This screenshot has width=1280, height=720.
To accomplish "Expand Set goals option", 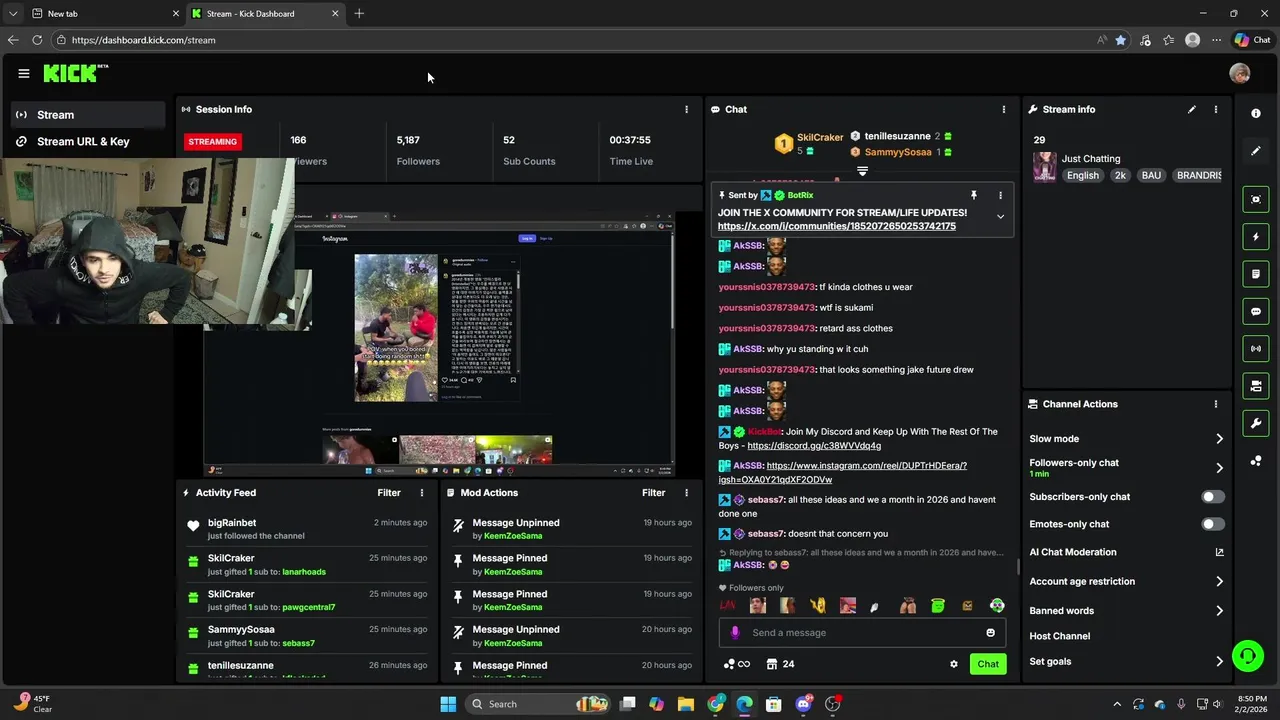I will pos(1219,662).
